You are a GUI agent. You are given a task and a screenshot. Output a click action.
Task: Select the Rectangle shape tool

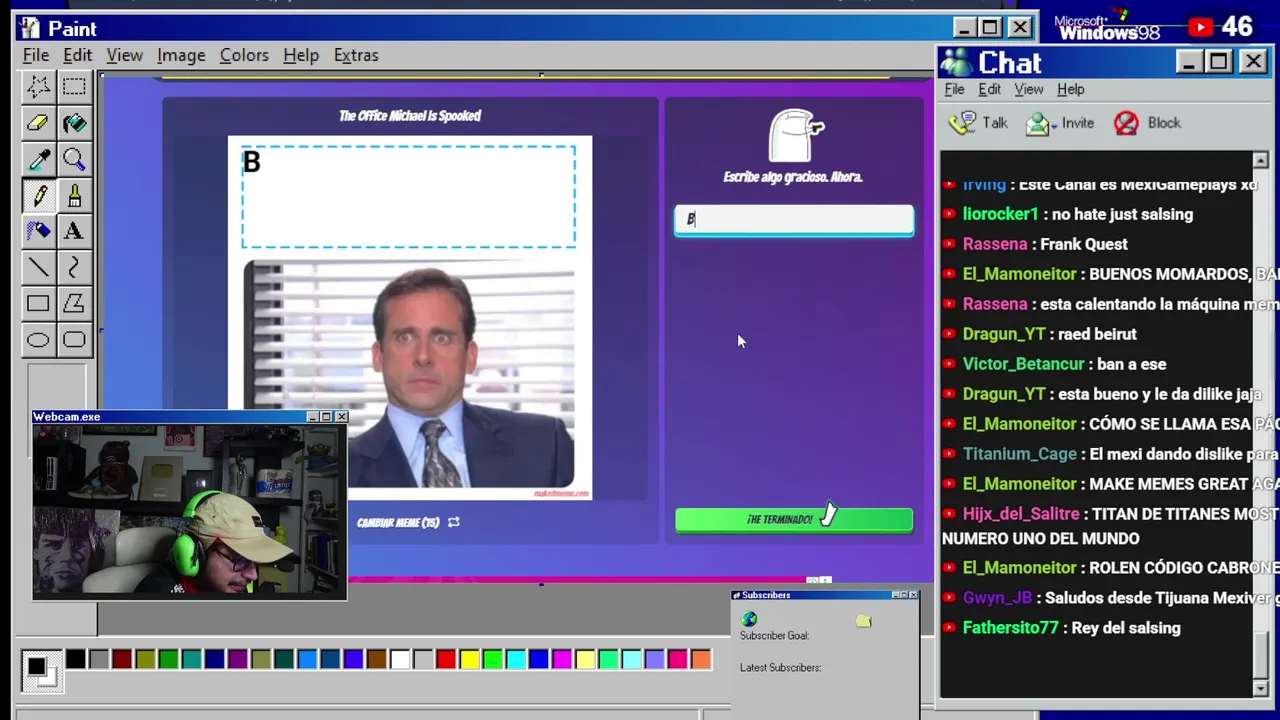[38, 303]
